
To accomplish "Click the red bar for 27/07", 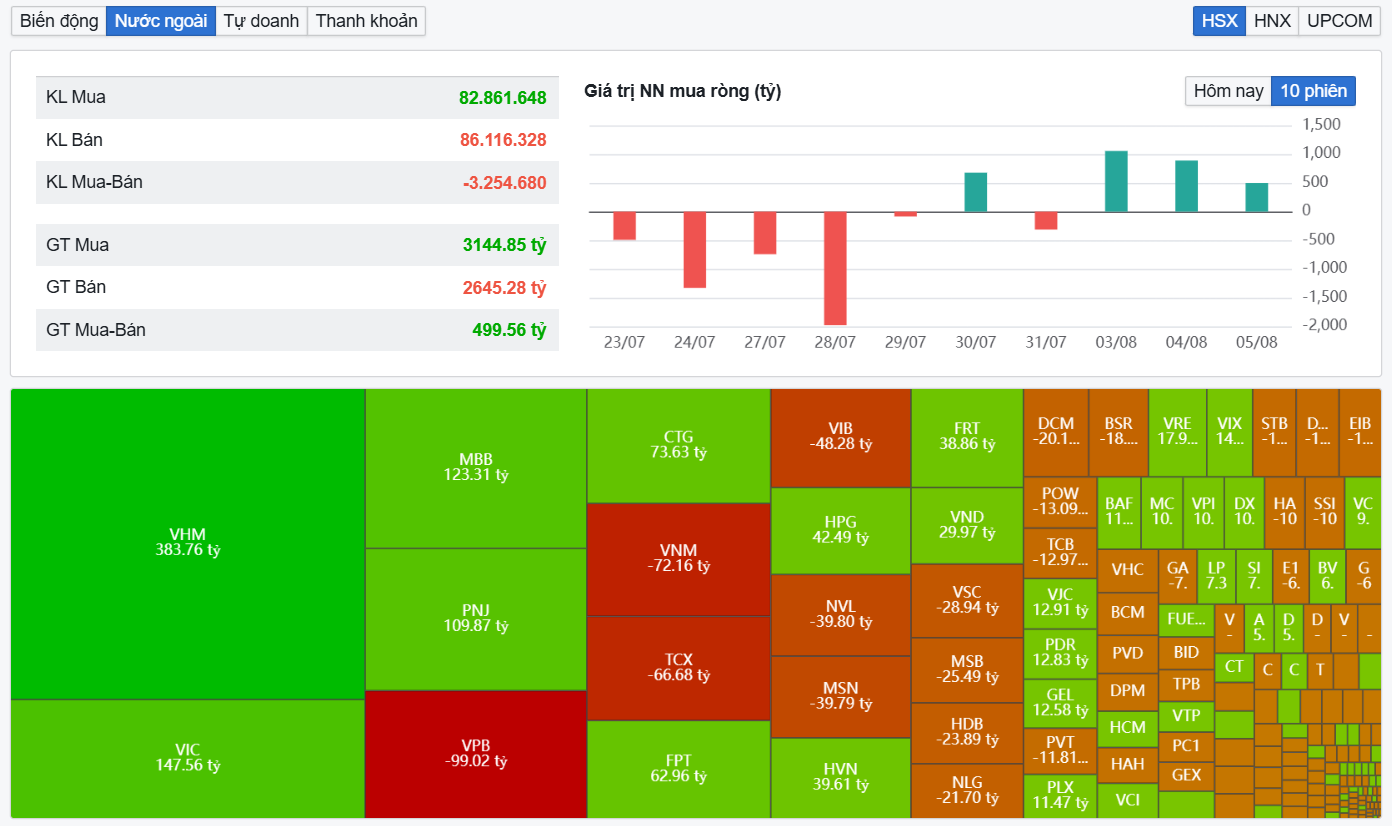I will point(765,233).
